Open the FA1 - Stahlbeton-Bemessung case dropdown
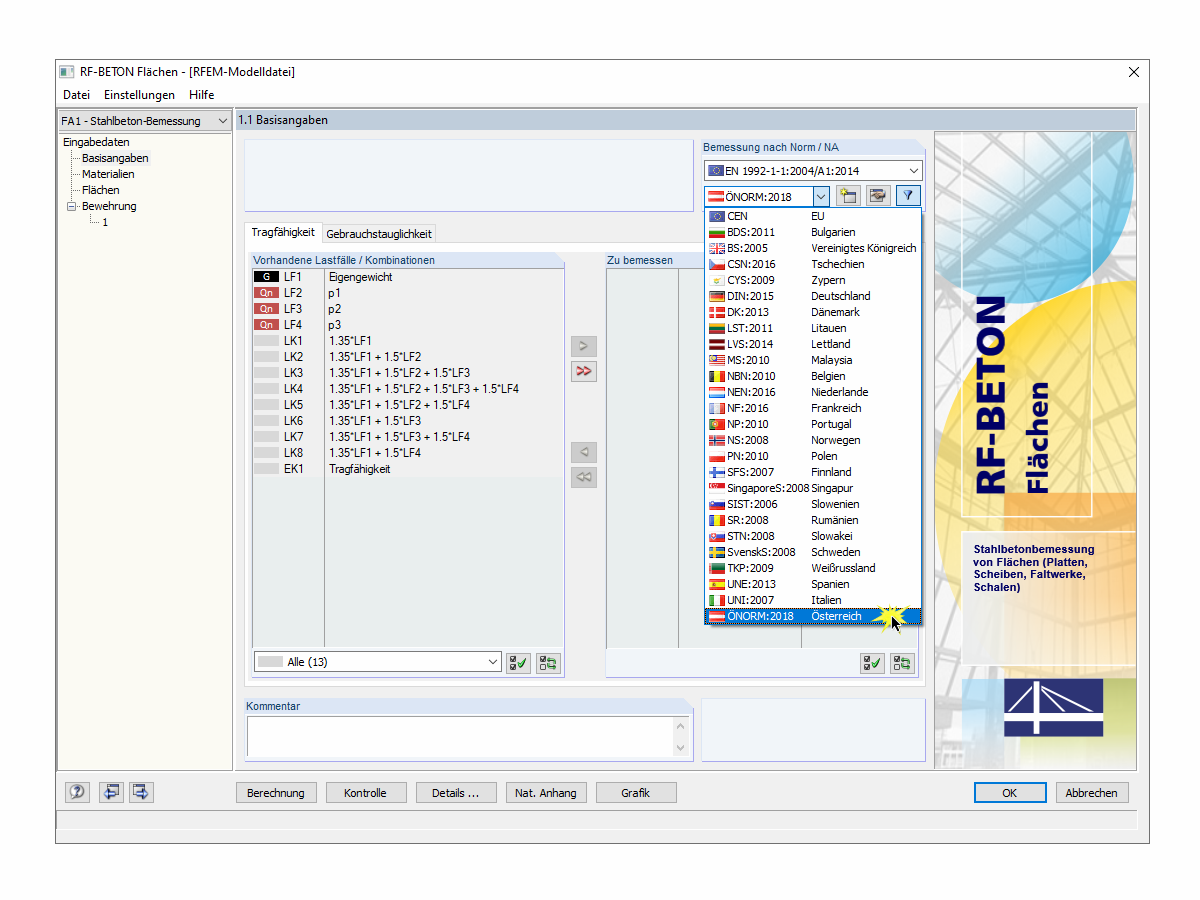This screenshot has height=900, width=1200. [x=145, y=121]
